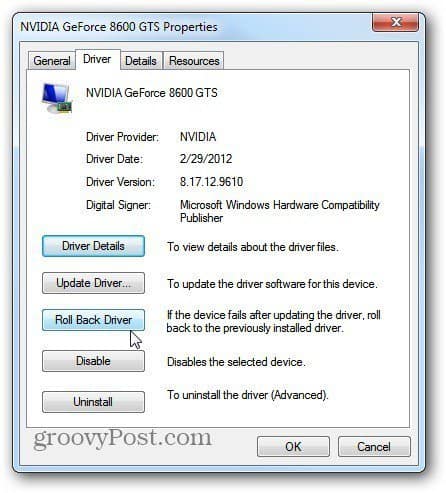Cancel the properties dialog
Image resolution: width=446 pixels, height=493 pixels.
point(374,447)
